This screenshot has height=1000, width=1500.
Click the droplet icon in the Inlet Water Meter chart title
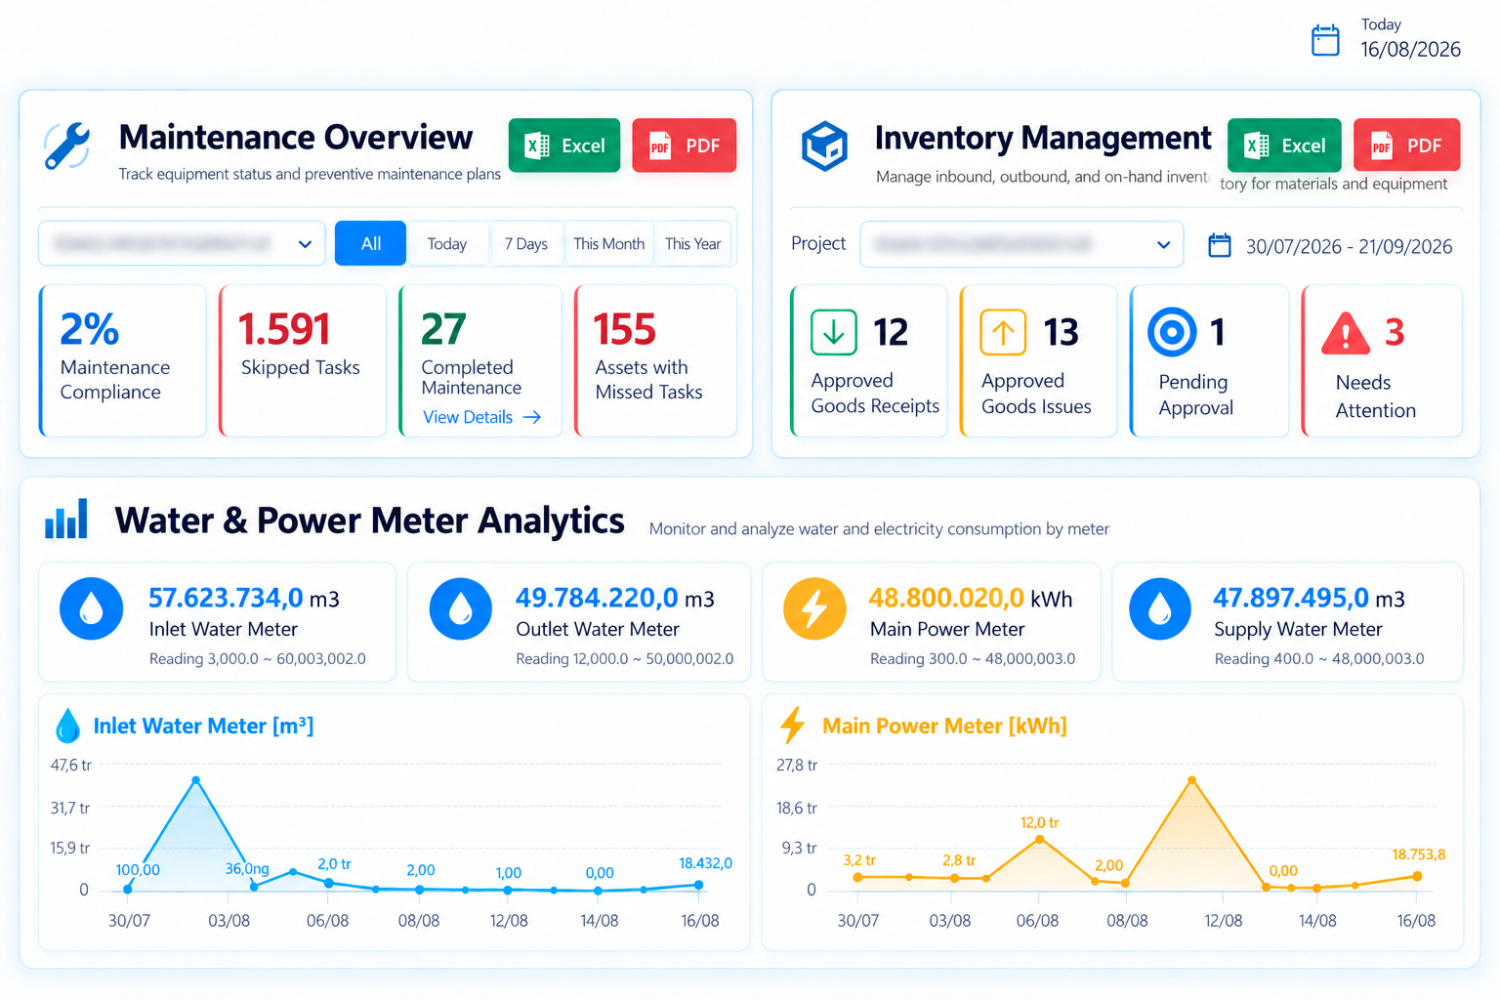pyautogui.click(x=67, y=726)
